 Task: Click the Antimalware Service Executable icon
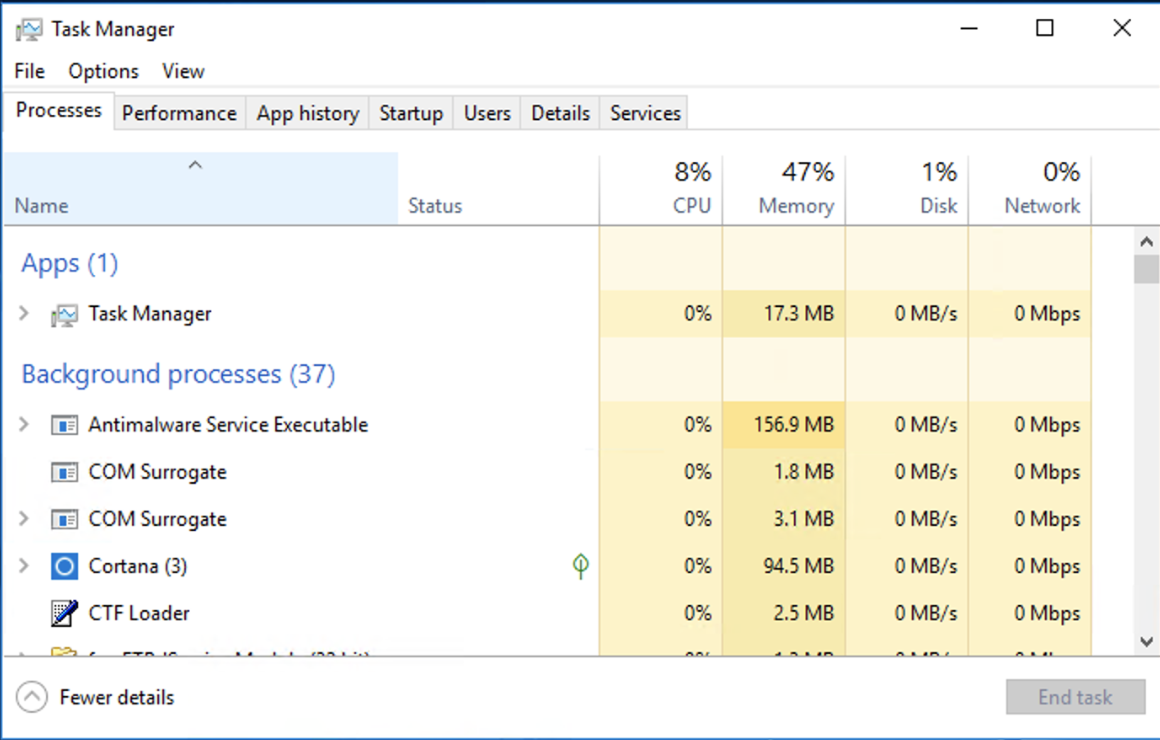65,424
